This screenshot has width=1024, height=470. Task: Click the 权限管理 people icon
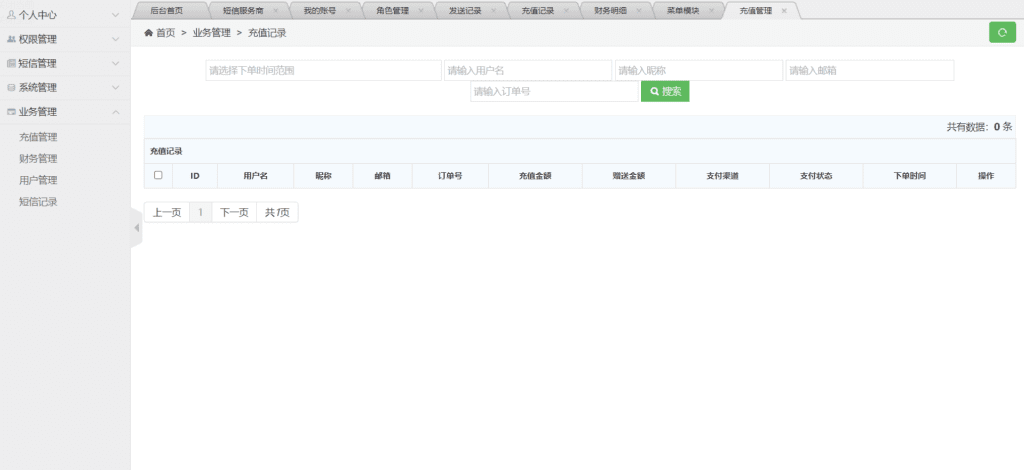coord(11,39)
